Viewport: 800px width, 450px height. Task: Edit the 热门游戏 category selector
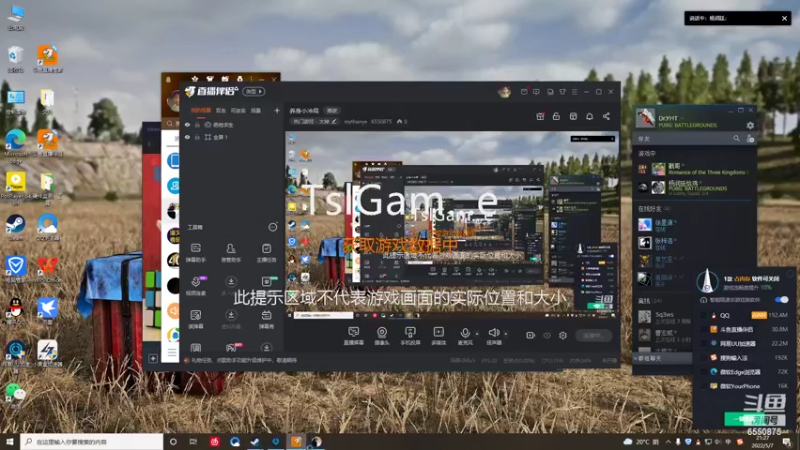315,121
